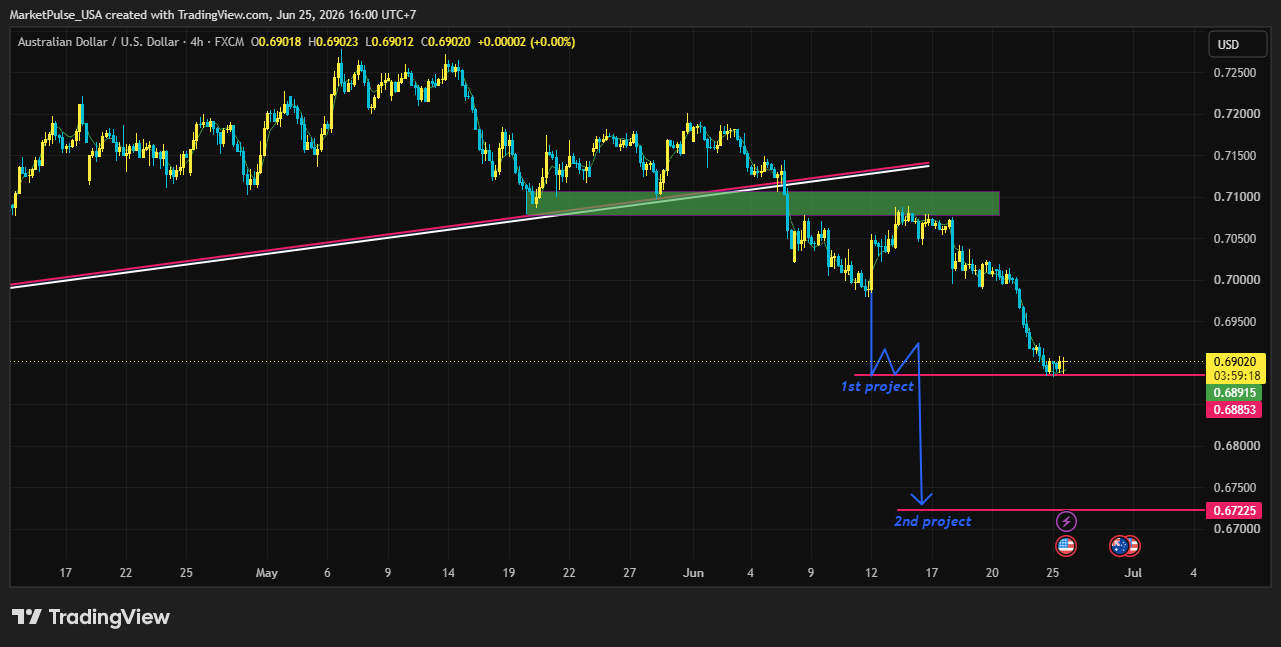Click the 0.67000 price axis label

tap(1235, 529)
